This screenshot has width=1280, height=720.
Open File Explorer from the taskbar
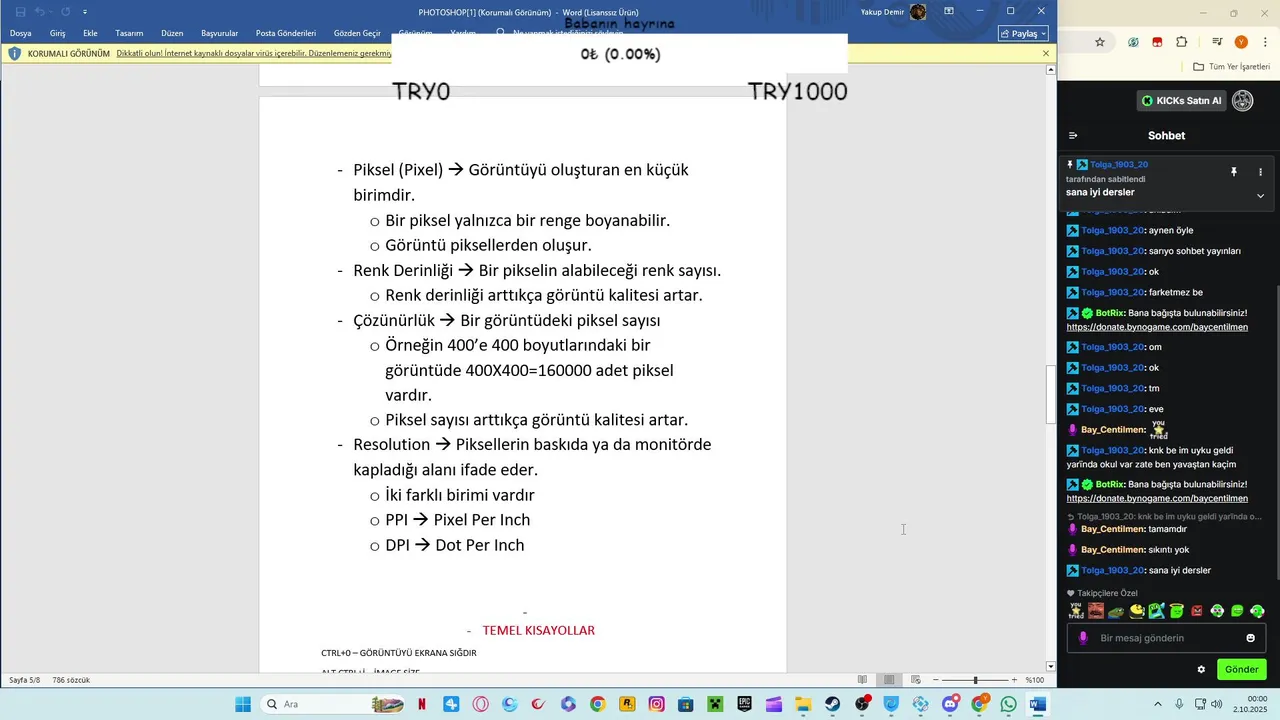[803, 704]
